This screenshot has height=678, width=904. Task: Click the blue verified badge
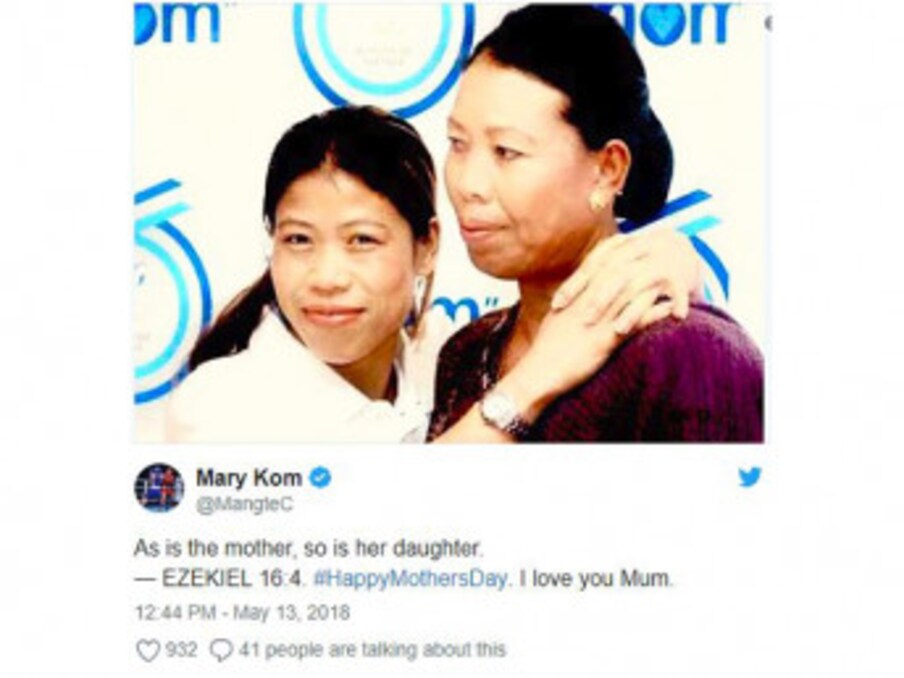[321, 478]
